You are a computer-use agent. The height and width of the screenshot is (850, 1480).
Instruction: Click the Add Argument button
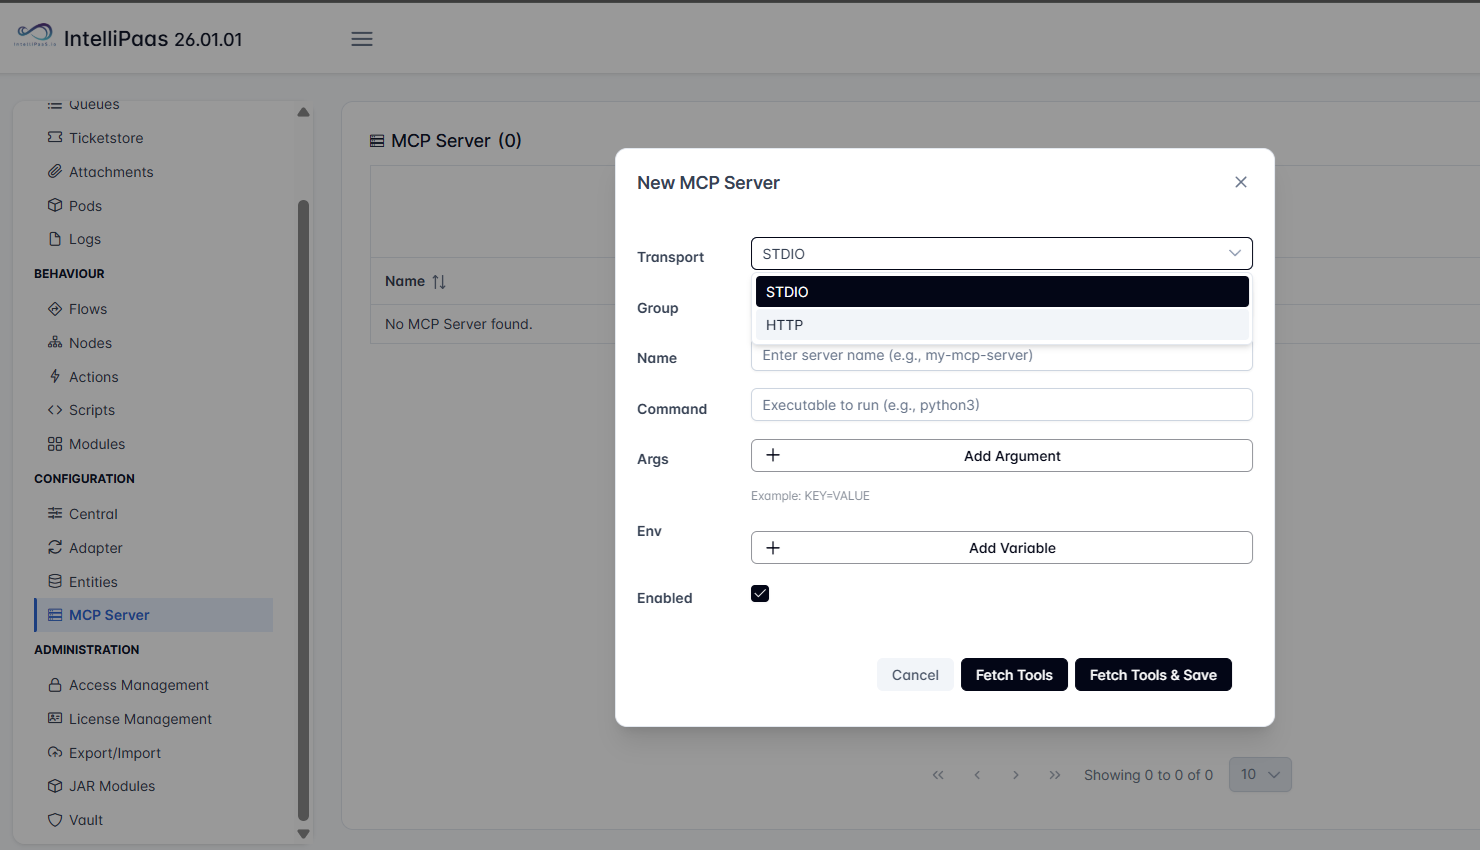tap(1001, 456)
